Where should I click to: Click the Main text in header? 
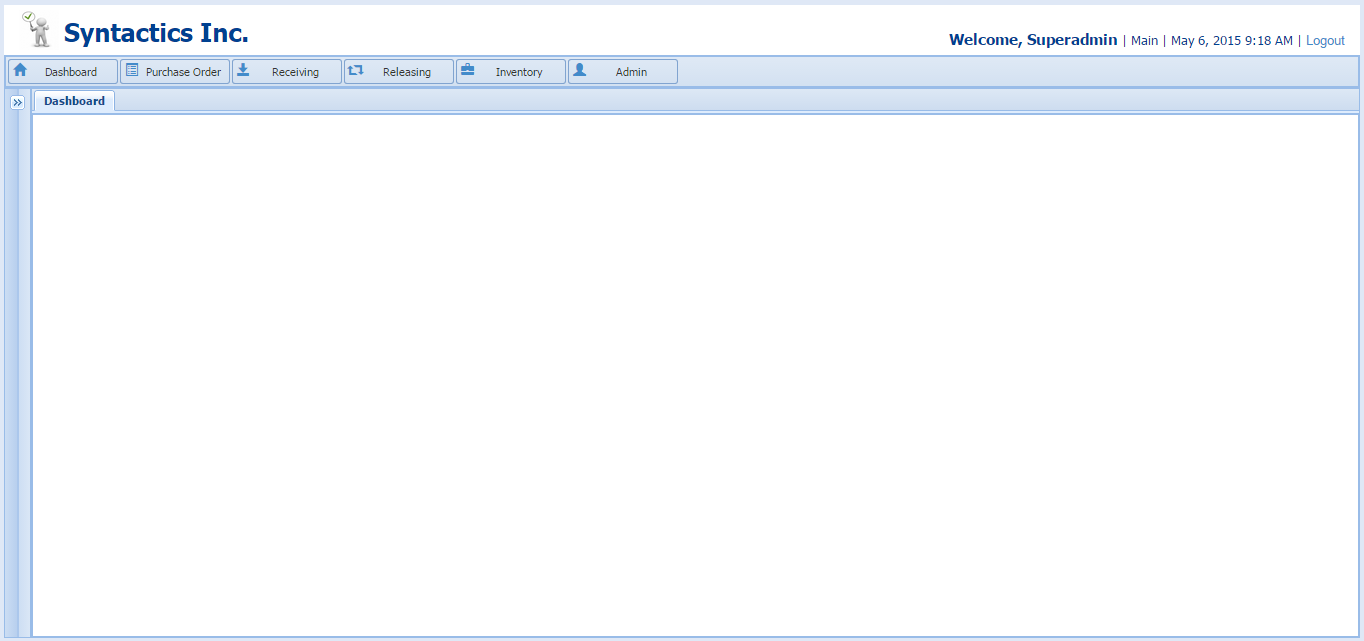[1144, 41]
